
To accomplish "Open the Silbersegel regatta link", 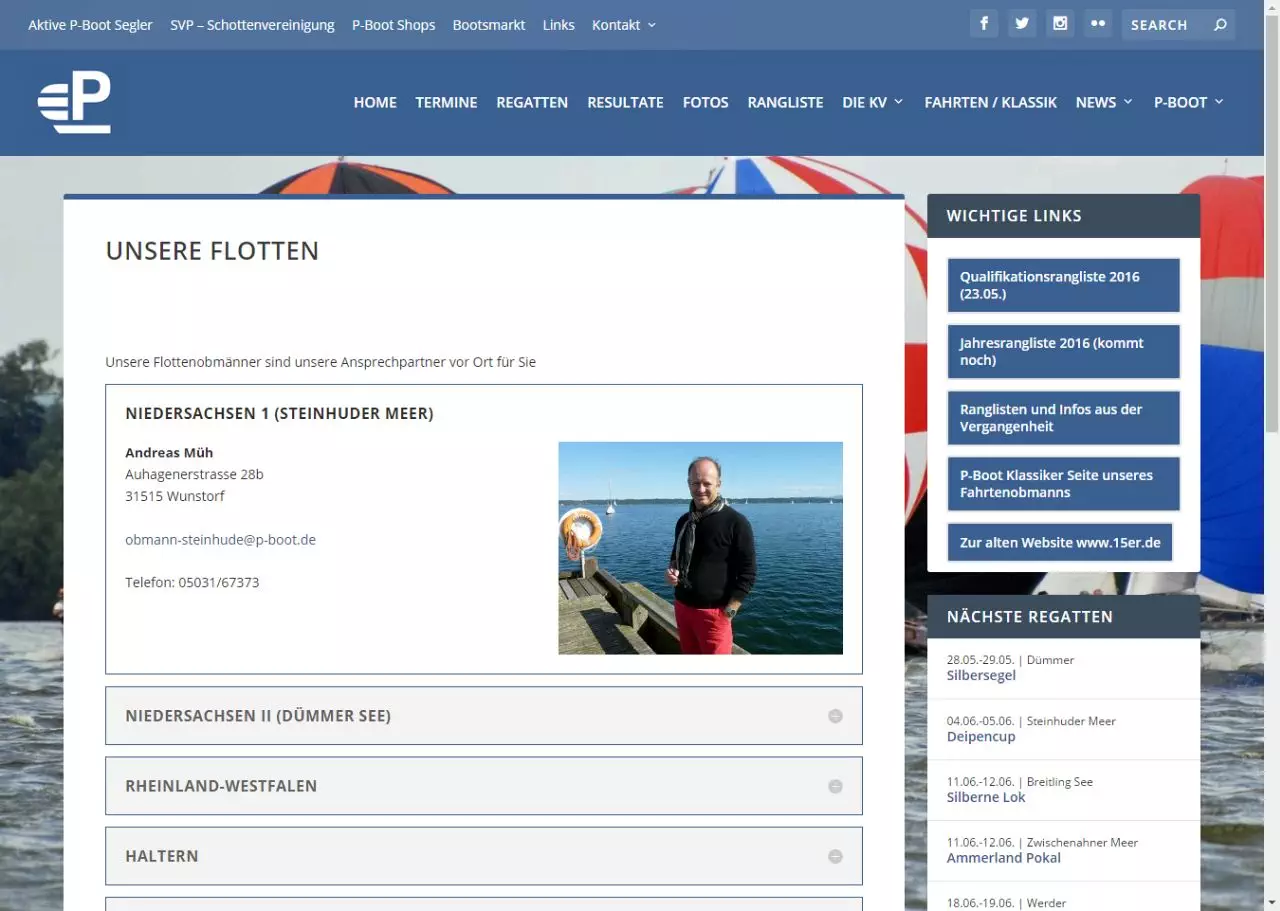I will [980, 675].
